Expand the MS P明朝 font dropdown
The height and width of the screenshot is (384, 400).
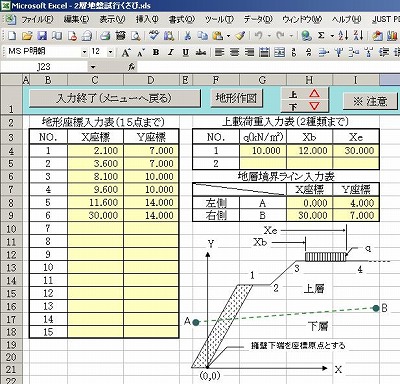[x=84, y=52]
